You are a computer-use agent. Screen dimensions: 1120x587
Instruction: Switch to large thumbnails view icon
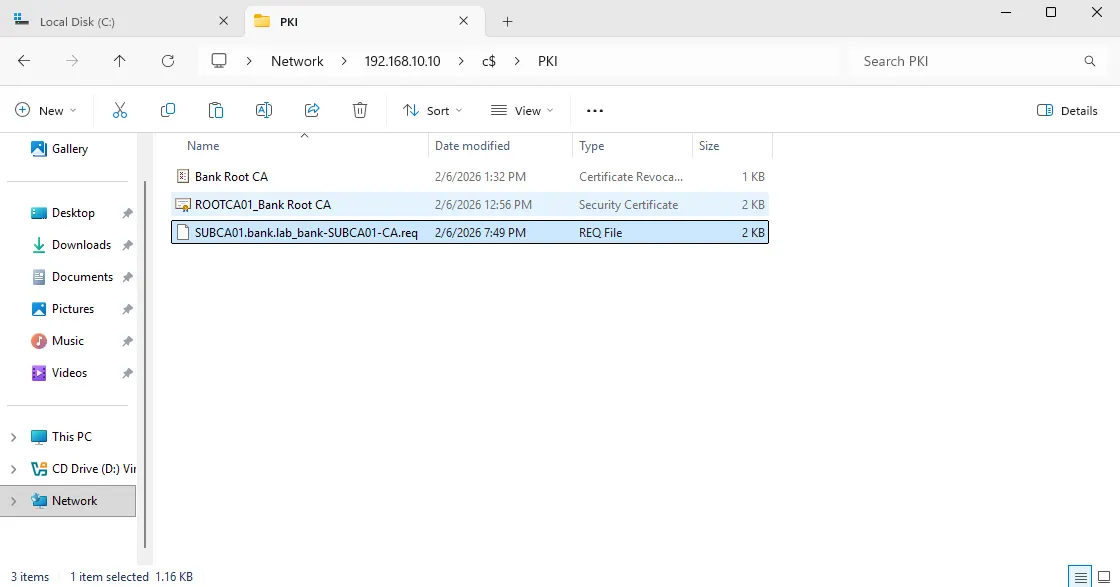(x=1104, y=577)
